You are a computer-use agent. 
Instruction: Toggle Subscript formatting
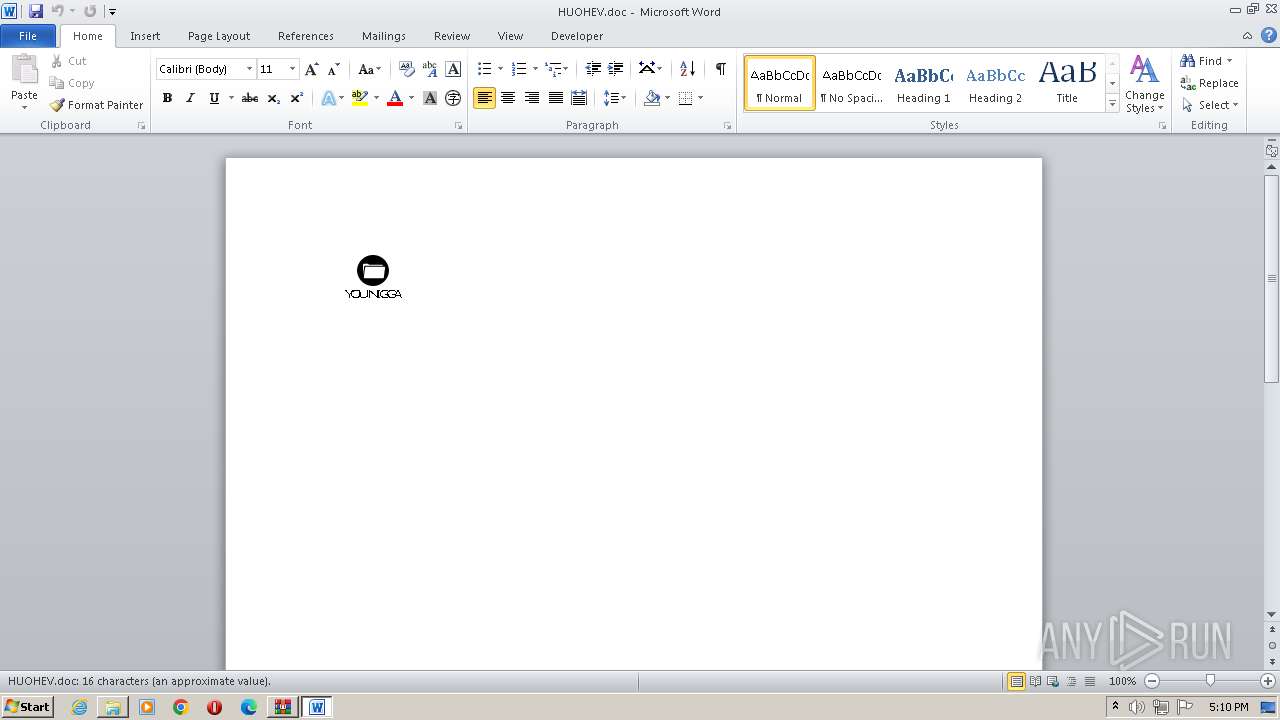pos(274,98)
